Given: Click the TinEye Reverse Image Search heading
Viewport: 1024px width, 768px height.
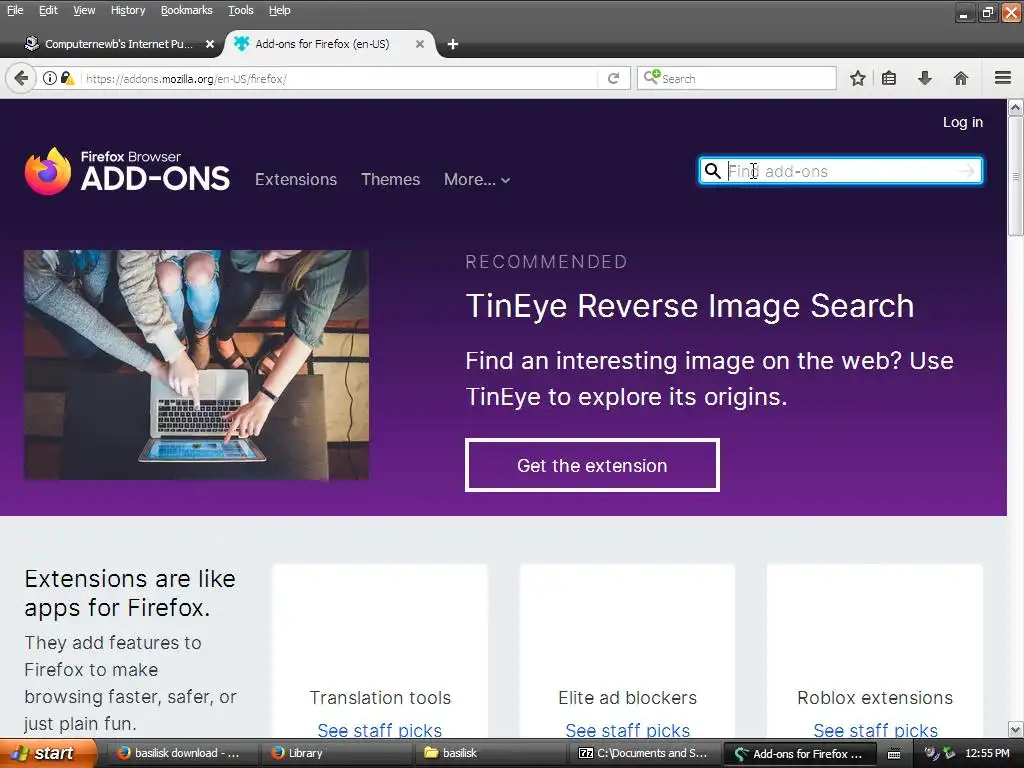Looking at the screenshot, I should coord(690,306).
